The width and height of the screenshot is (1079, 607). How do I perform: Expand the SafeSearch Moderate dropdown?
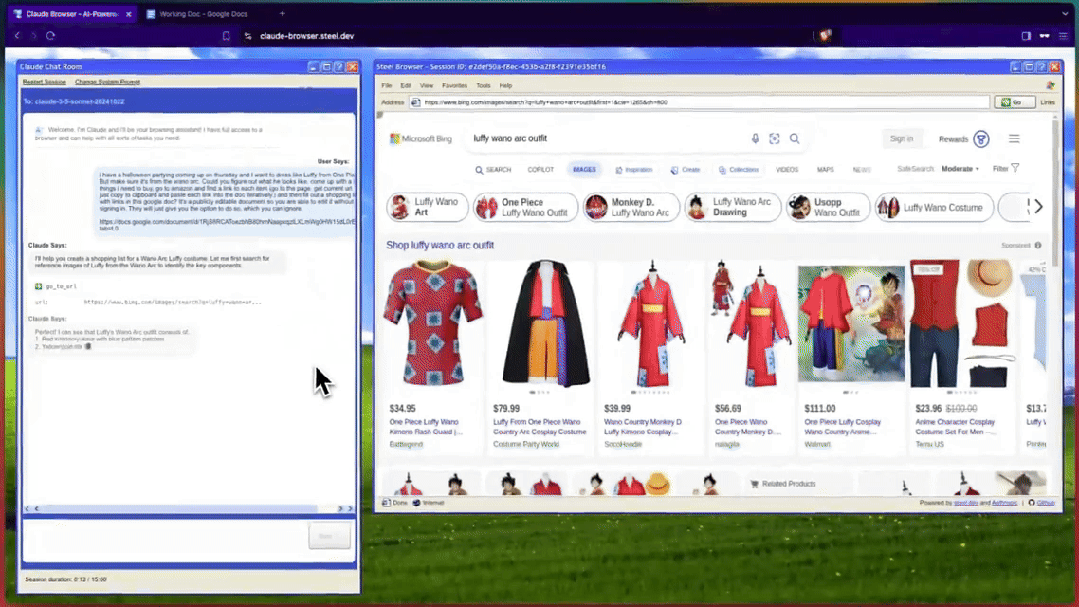pos(959,169)
